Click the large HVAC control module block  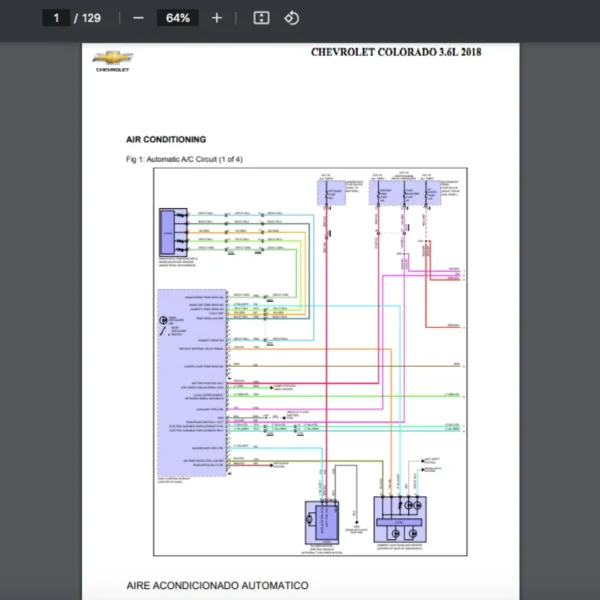(x=192, y=382)
